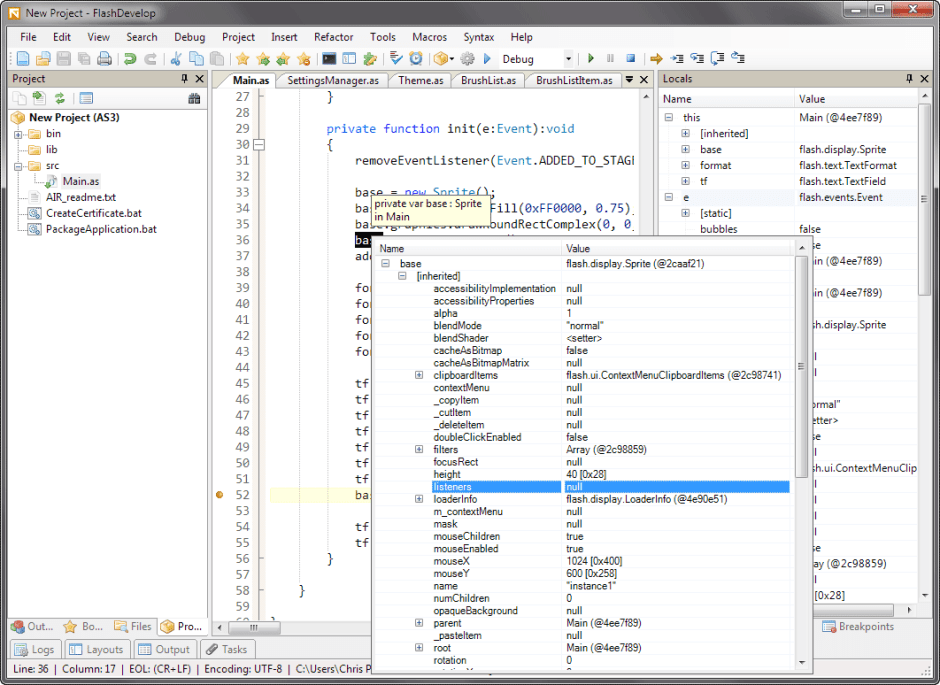Viewport: 940px width, 685px height.
Task: Click the Undo arrow in toolbar
Action: point(130,59)
